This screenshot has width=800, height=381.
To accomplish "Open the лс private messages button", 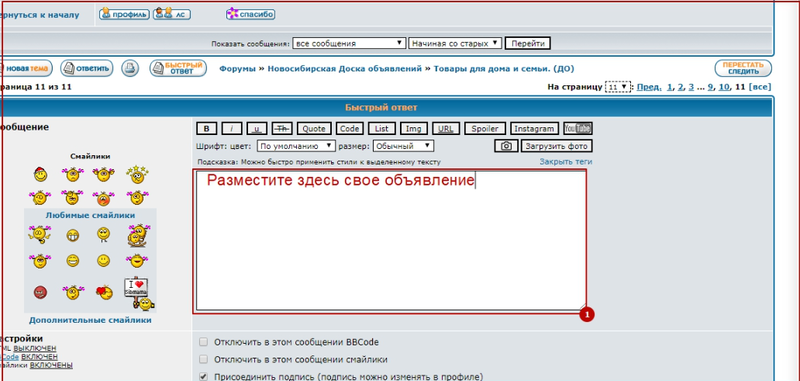I will point(172,14).
